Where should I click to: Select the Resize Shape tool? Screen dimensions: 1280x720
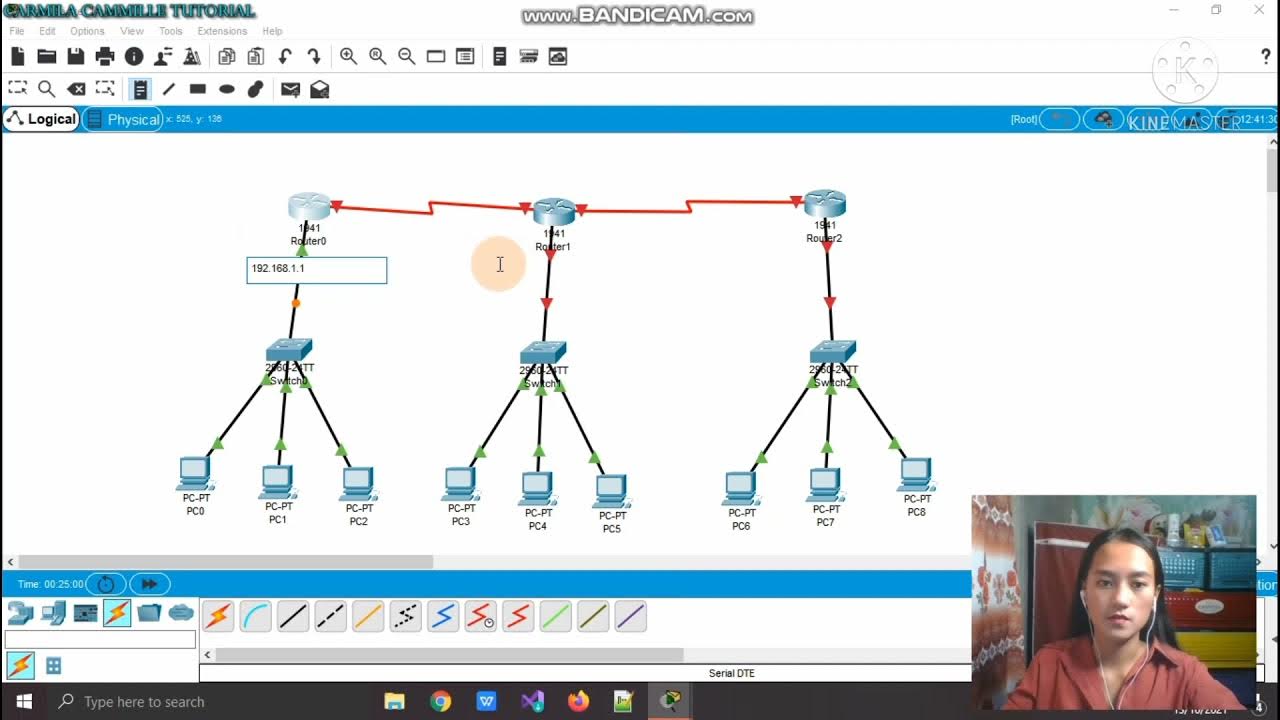point(104,89)
